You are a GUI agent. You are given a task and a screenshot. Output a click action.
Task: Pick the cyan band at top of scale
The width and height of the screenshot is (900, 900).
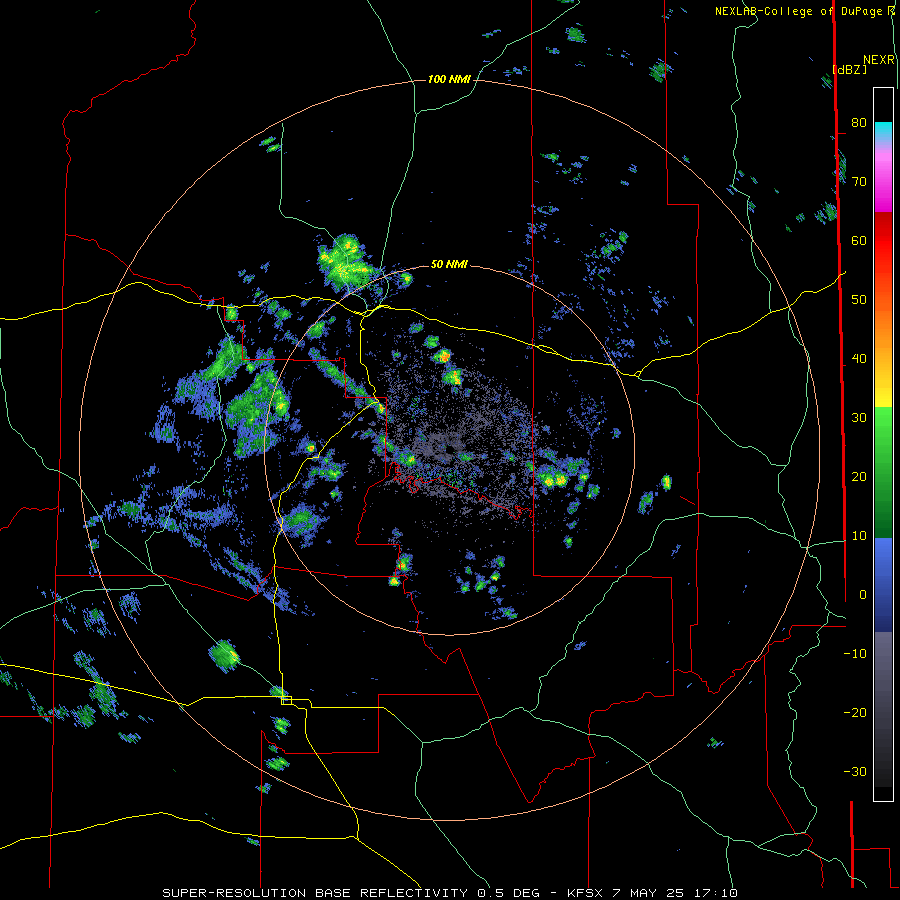883,129
